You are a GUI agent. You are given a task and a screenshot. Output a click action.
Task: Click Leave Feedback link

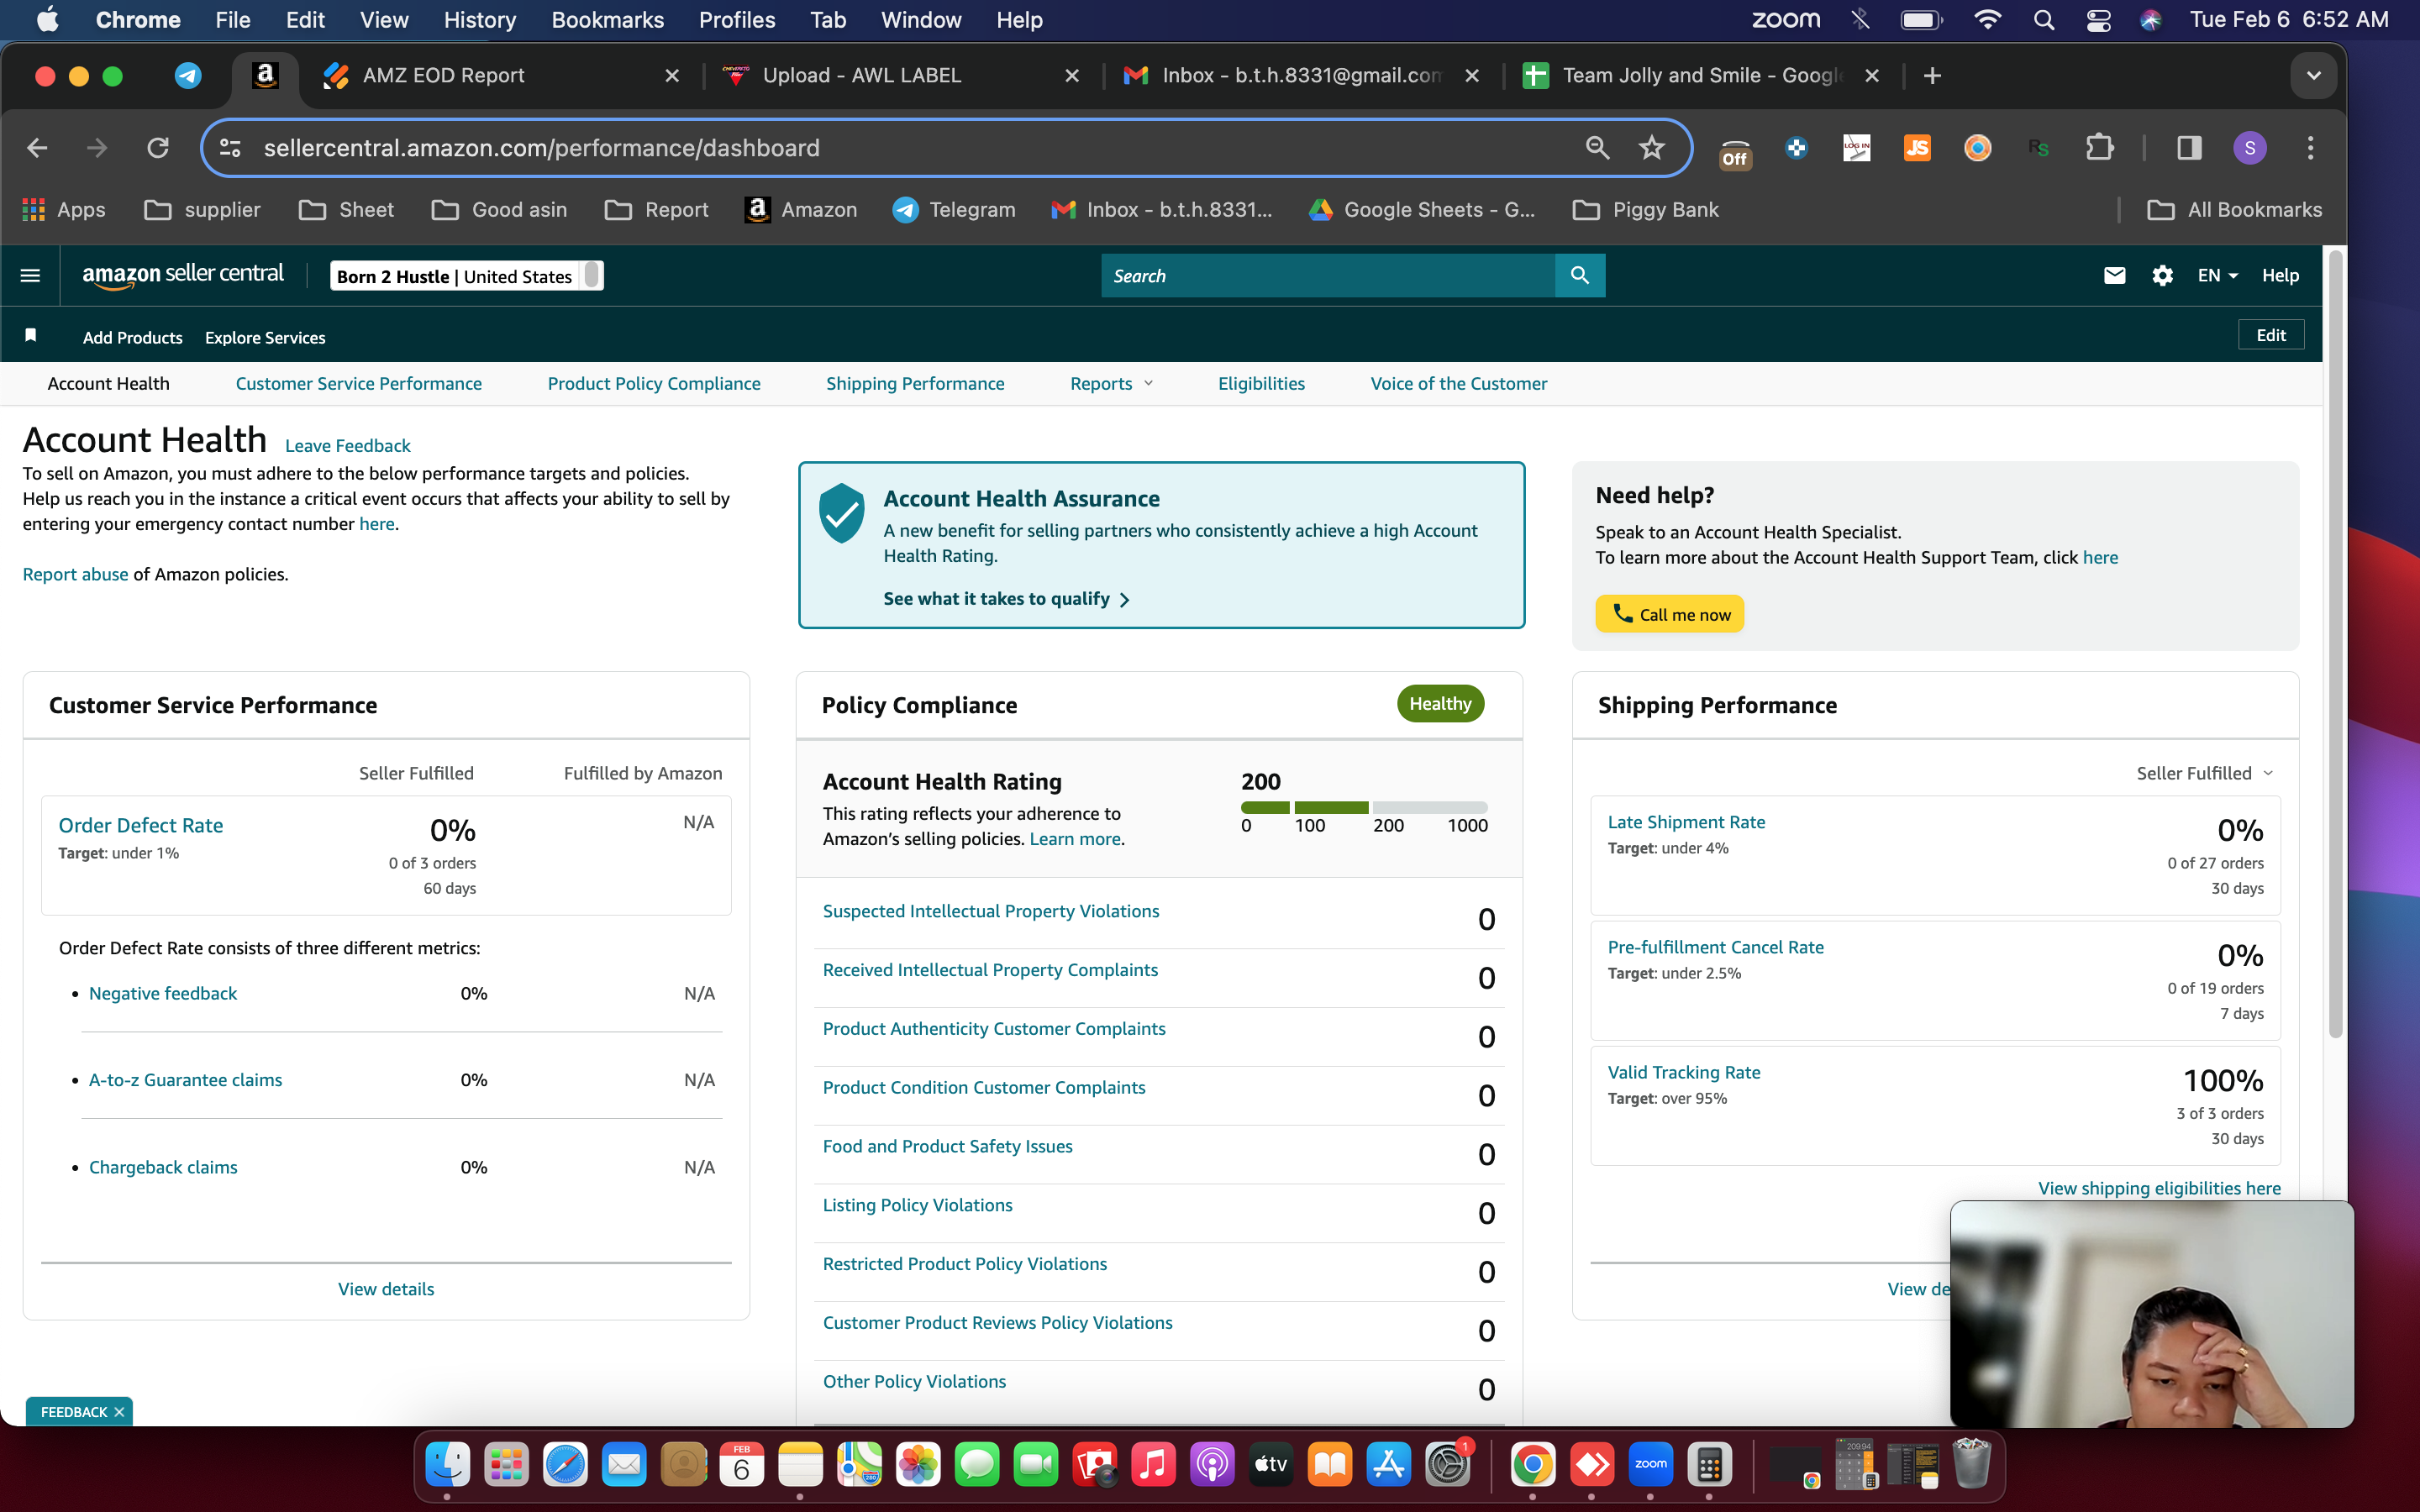tap(347, 446)
